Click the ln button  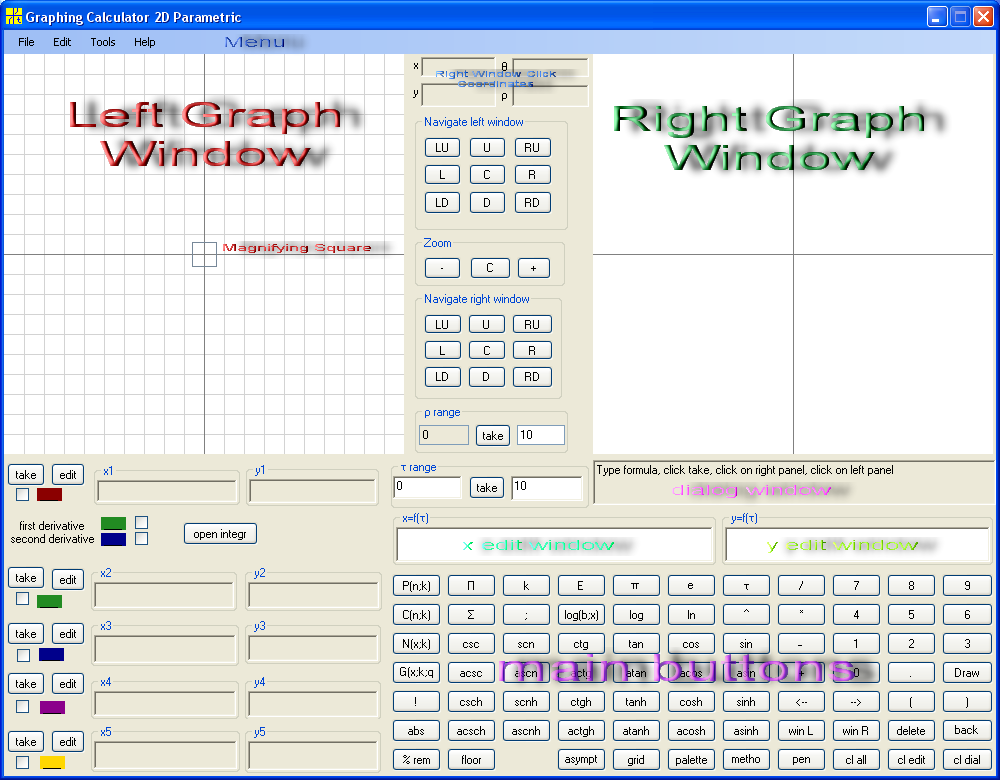tap(691, 615)
